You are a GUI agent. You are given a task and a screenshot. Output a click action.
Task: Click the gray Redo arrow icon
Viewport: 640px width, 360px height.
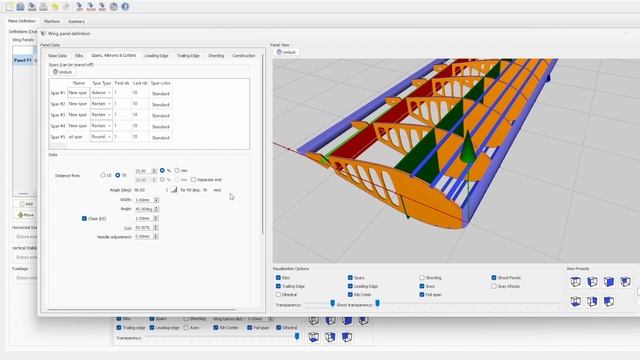tap(66, 7)
